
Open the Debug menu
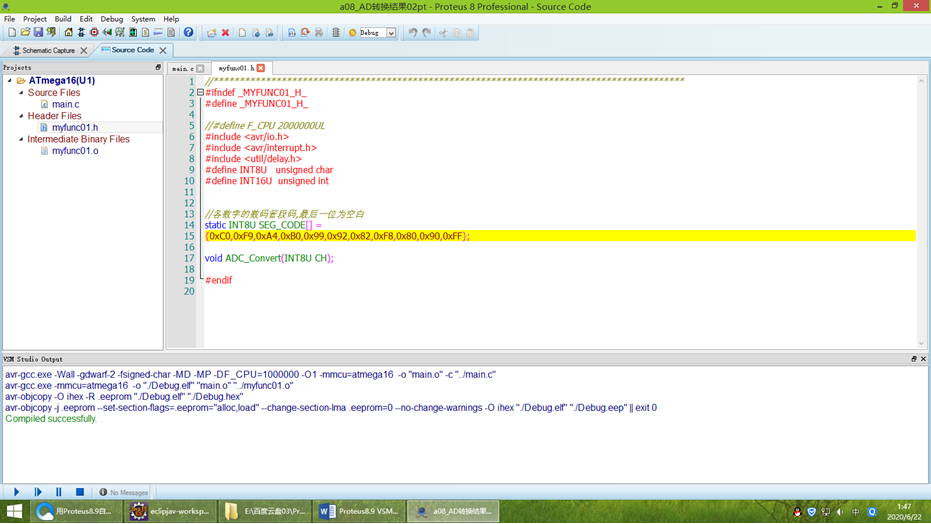[x=112, y=19]
